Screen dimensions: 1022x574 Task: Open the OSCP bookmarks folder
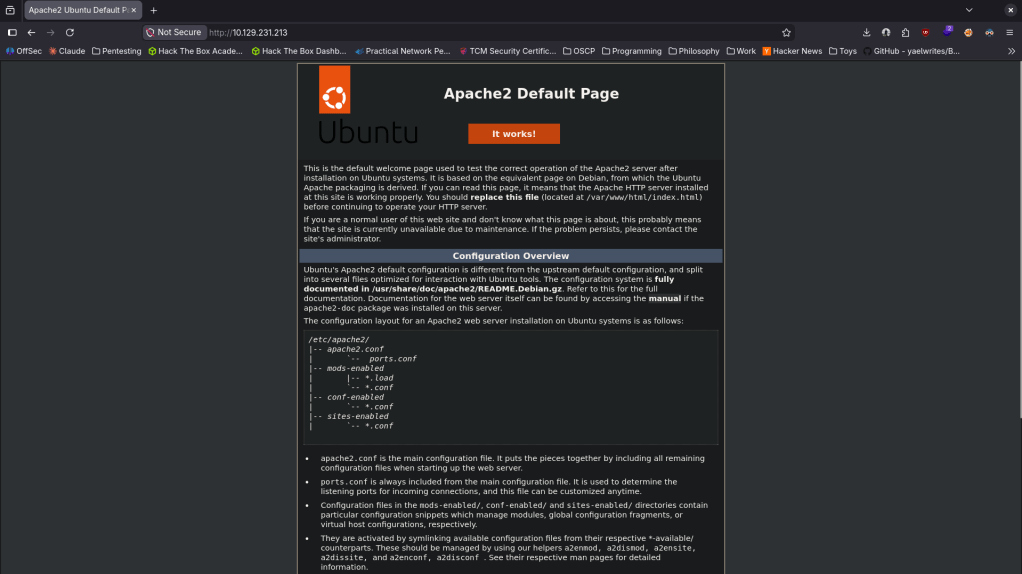[579, 51]
